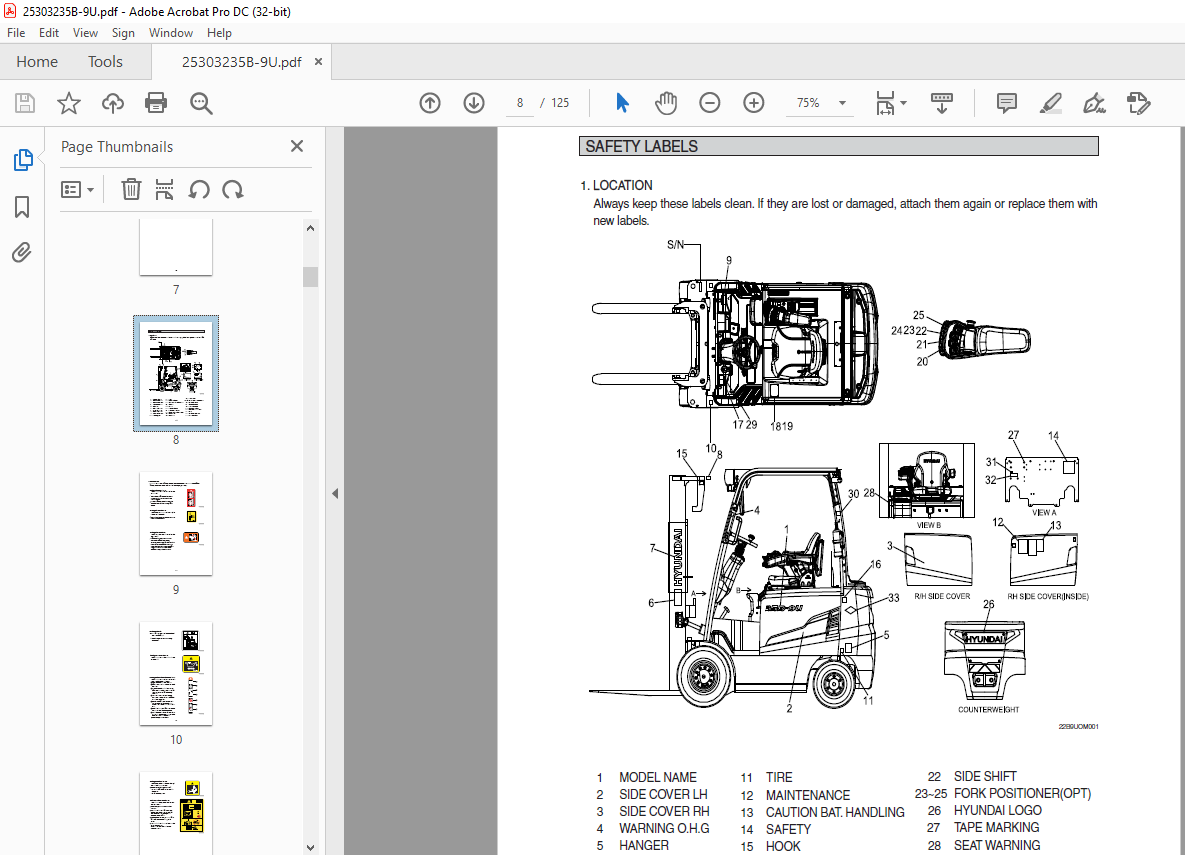Delete selected page with trash icon

pyautogui.click(x=131, y=190)
